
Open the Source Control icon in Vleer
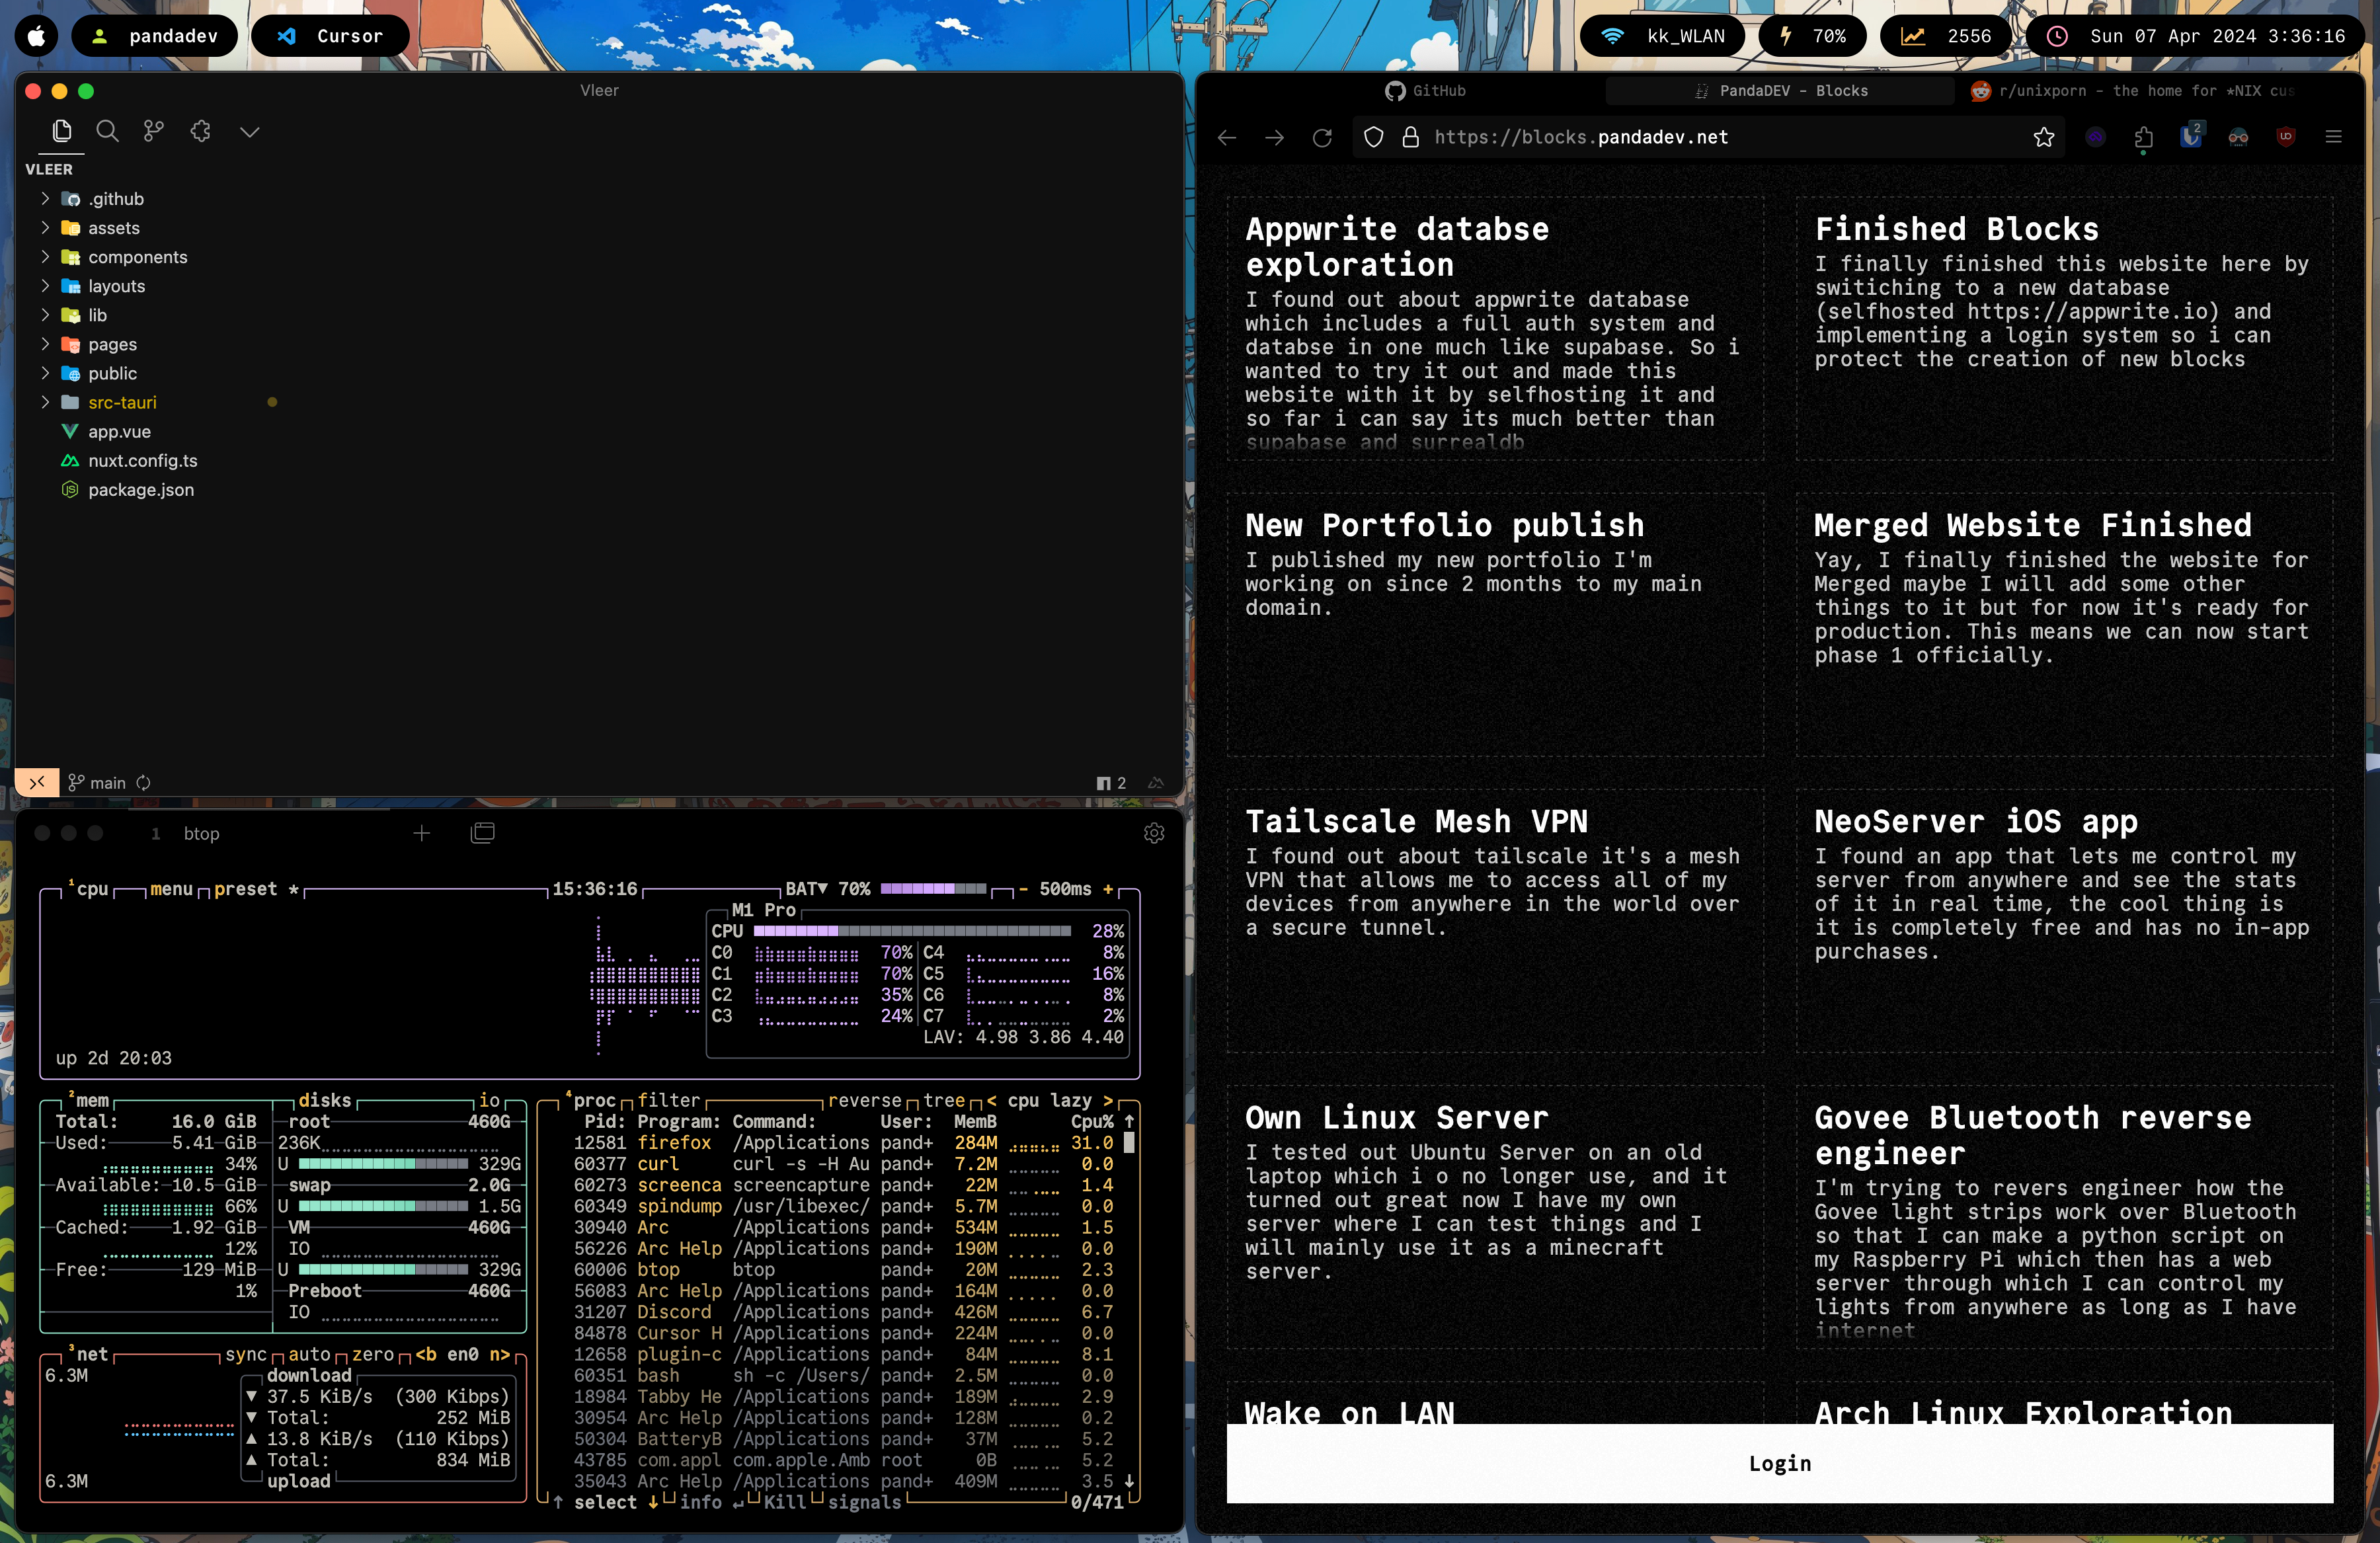click(x=154, y=131)
